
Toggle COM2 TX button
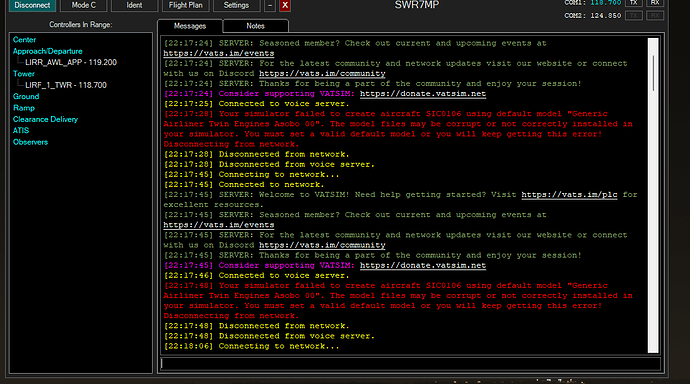pyautogui.click(x=634, y=16)
